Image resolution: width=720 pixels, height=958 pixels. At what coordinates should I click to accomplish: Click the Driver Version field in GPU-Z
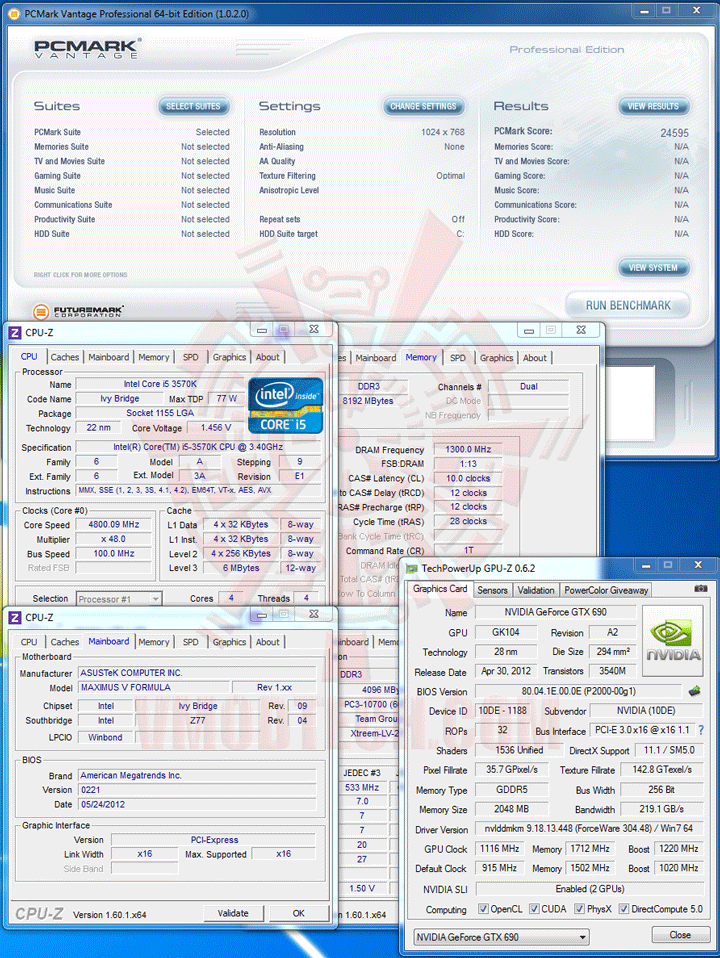pos(590,829)
